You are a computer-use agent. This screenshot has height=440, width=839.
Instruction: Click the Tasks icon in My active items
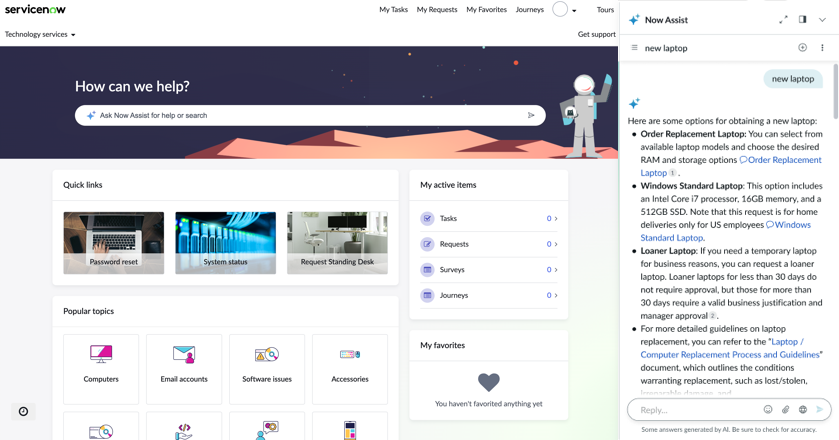tap(427, 218)
